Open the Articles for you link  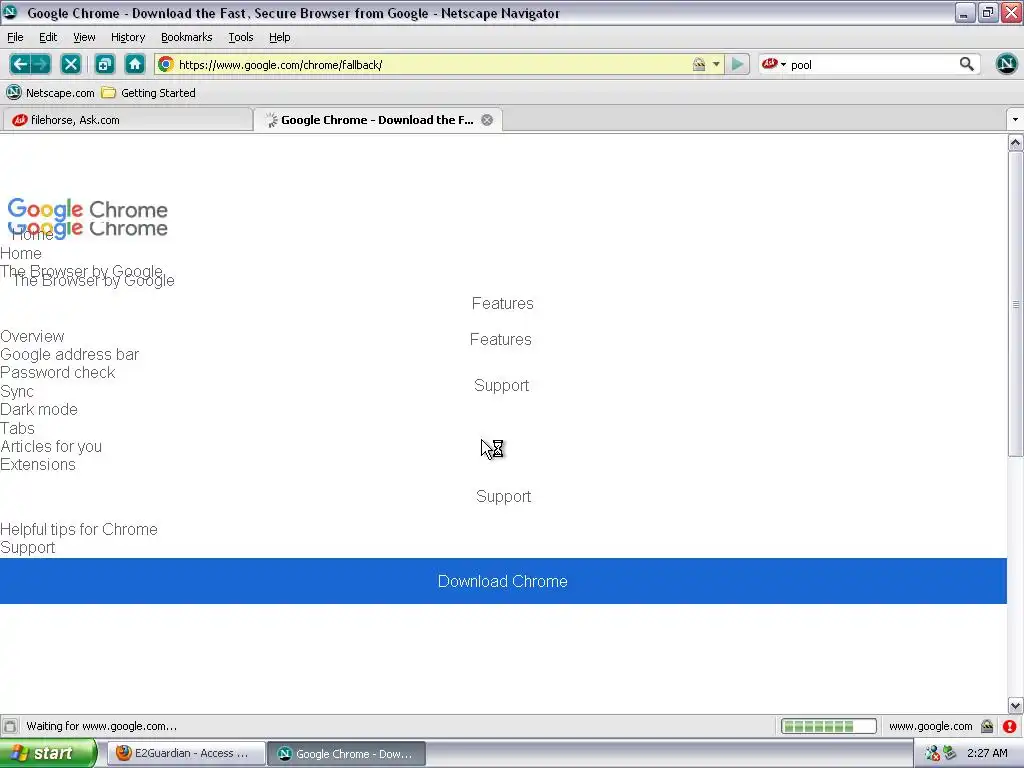click(51, 447)
